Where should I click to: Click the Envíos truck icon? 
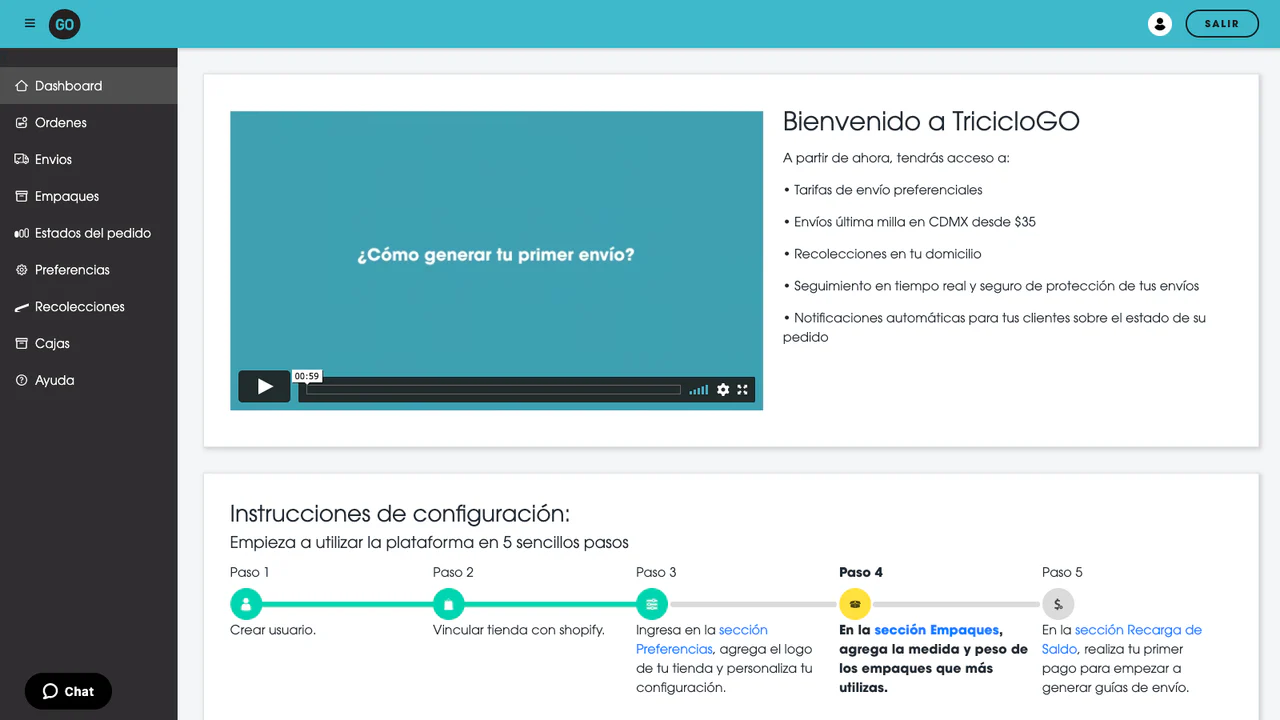(22, 159)
